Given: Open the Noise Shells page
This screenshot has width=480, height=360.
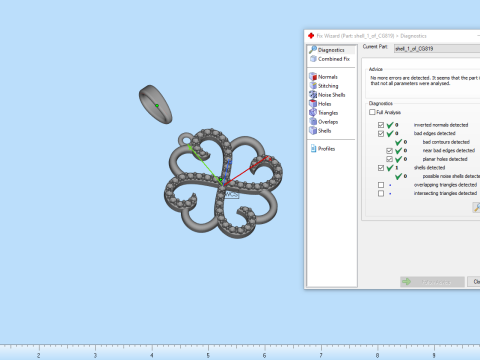Looking at the screenshot, I should pos(327,95).
